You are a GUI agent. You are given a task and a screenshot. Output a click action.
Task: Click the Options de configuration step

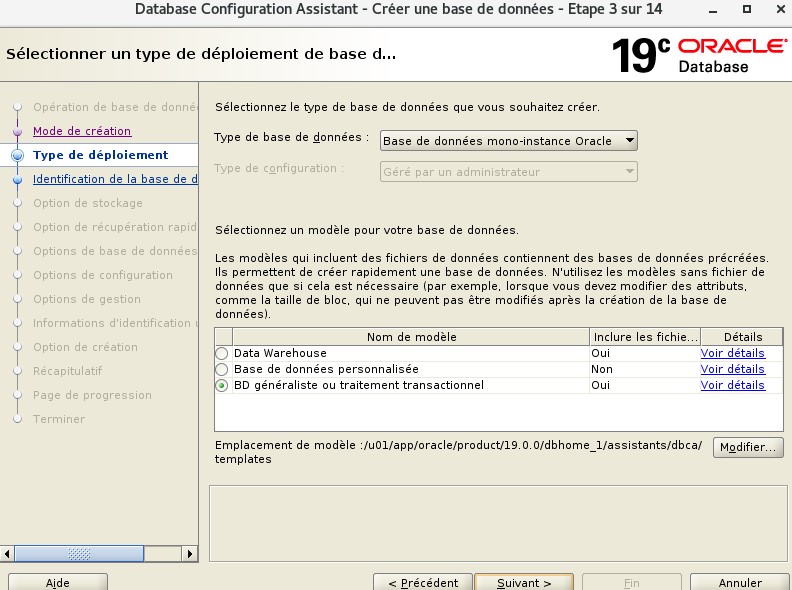pyautogui.click(x=103, y=275)
